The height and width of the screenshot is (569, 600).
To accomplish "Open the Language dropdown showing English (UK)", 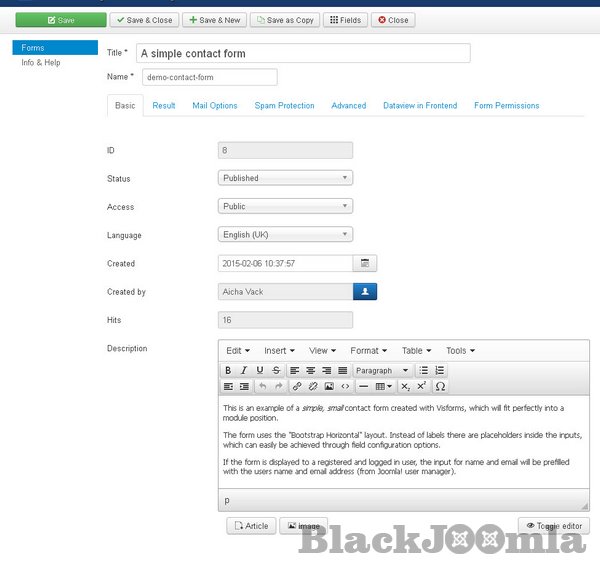I will [285, 235].
